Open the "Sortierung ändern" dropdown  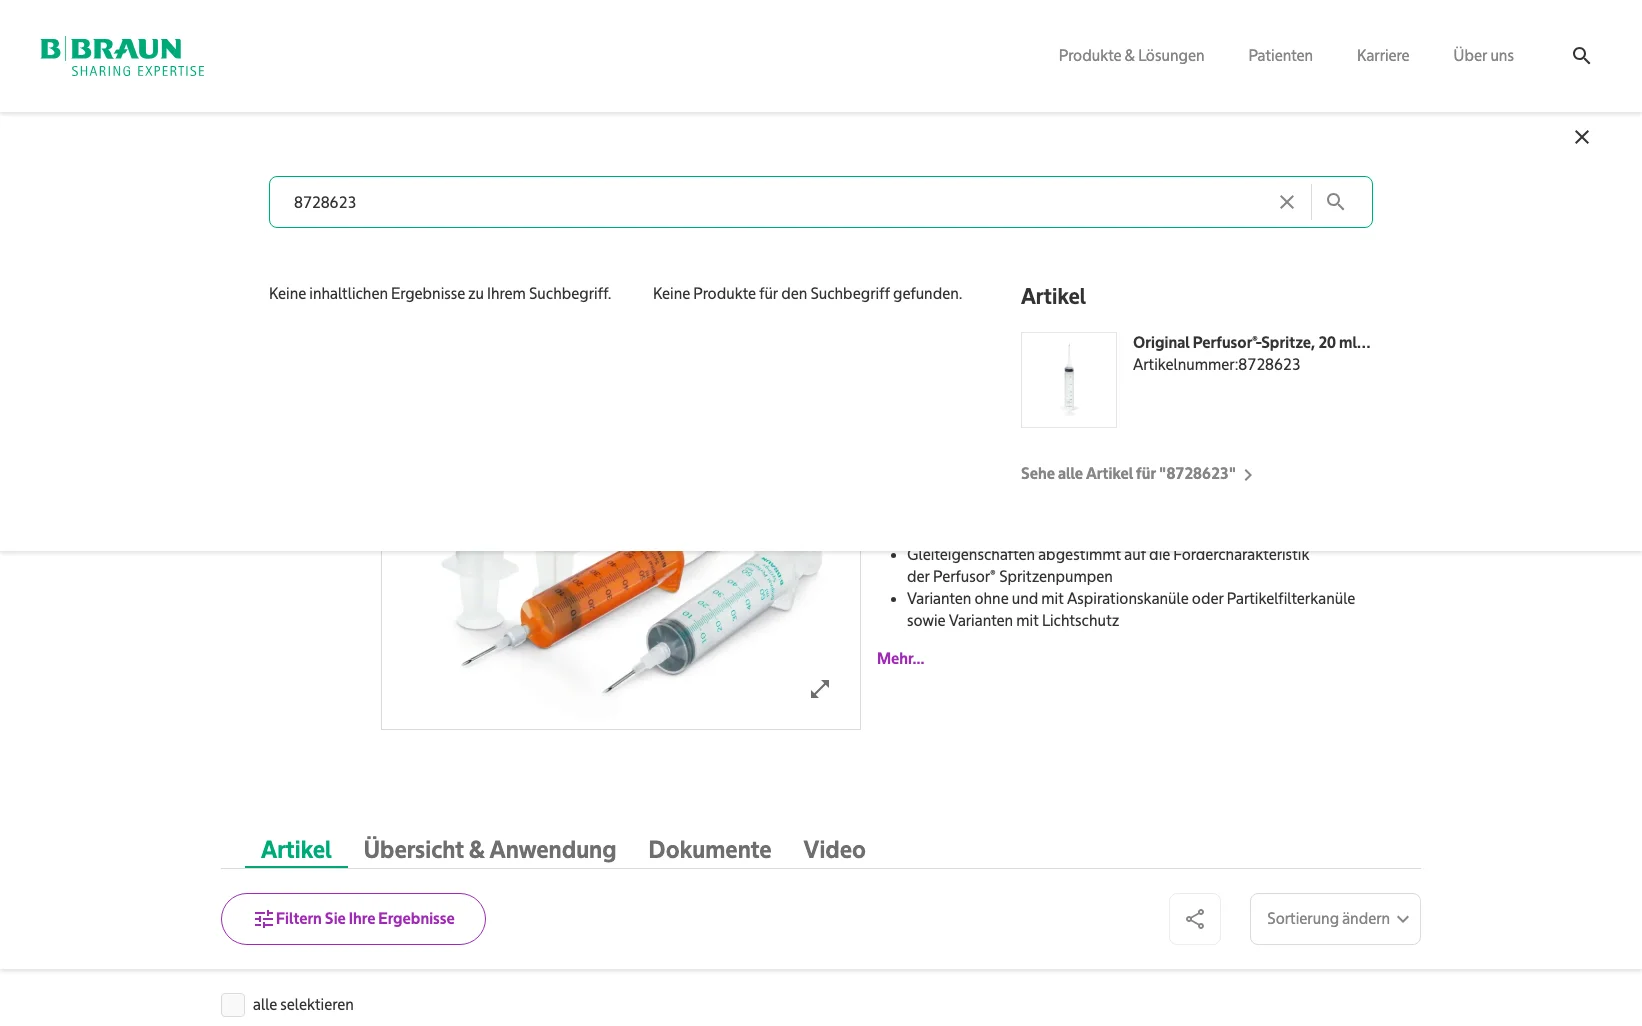coord(1335,919)
